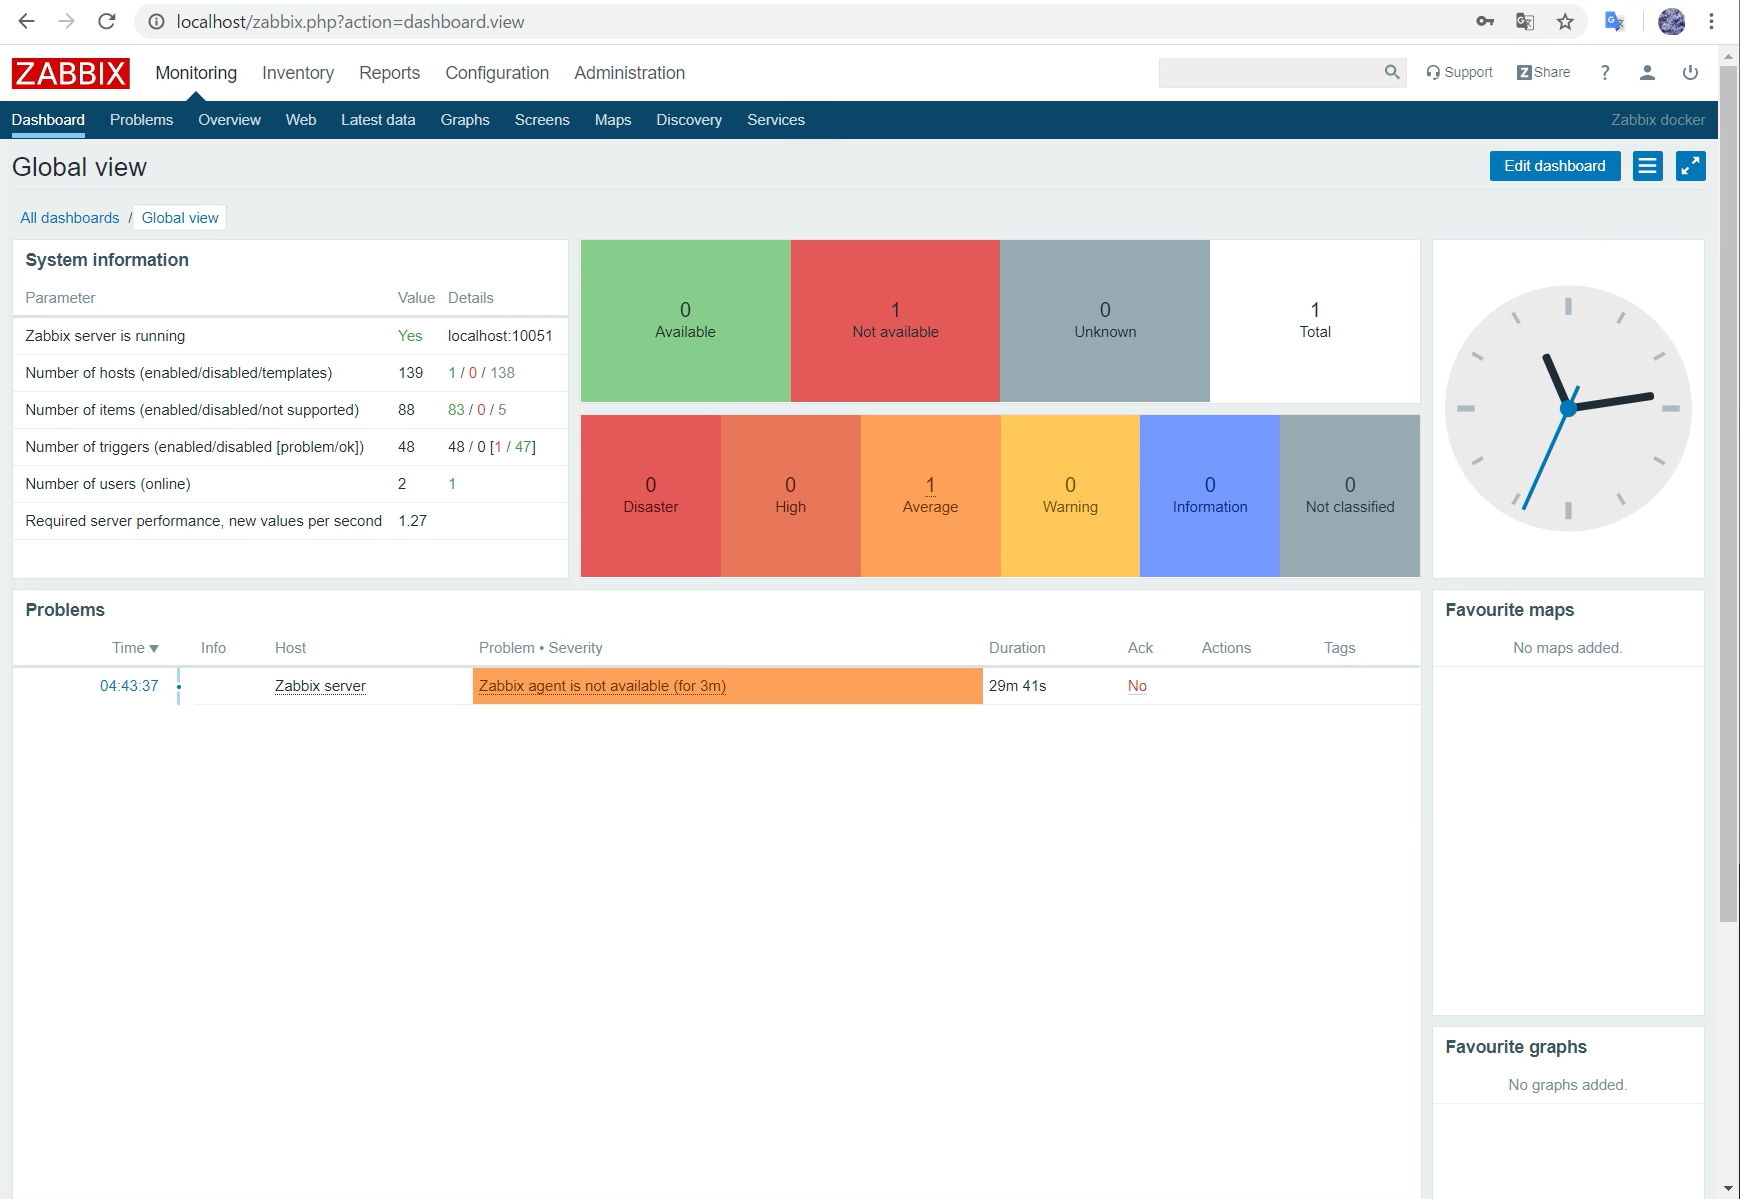Click the Chrome profile avatar
1740x1199 pixels.
pyautogui.click(x=1671, y=21)
